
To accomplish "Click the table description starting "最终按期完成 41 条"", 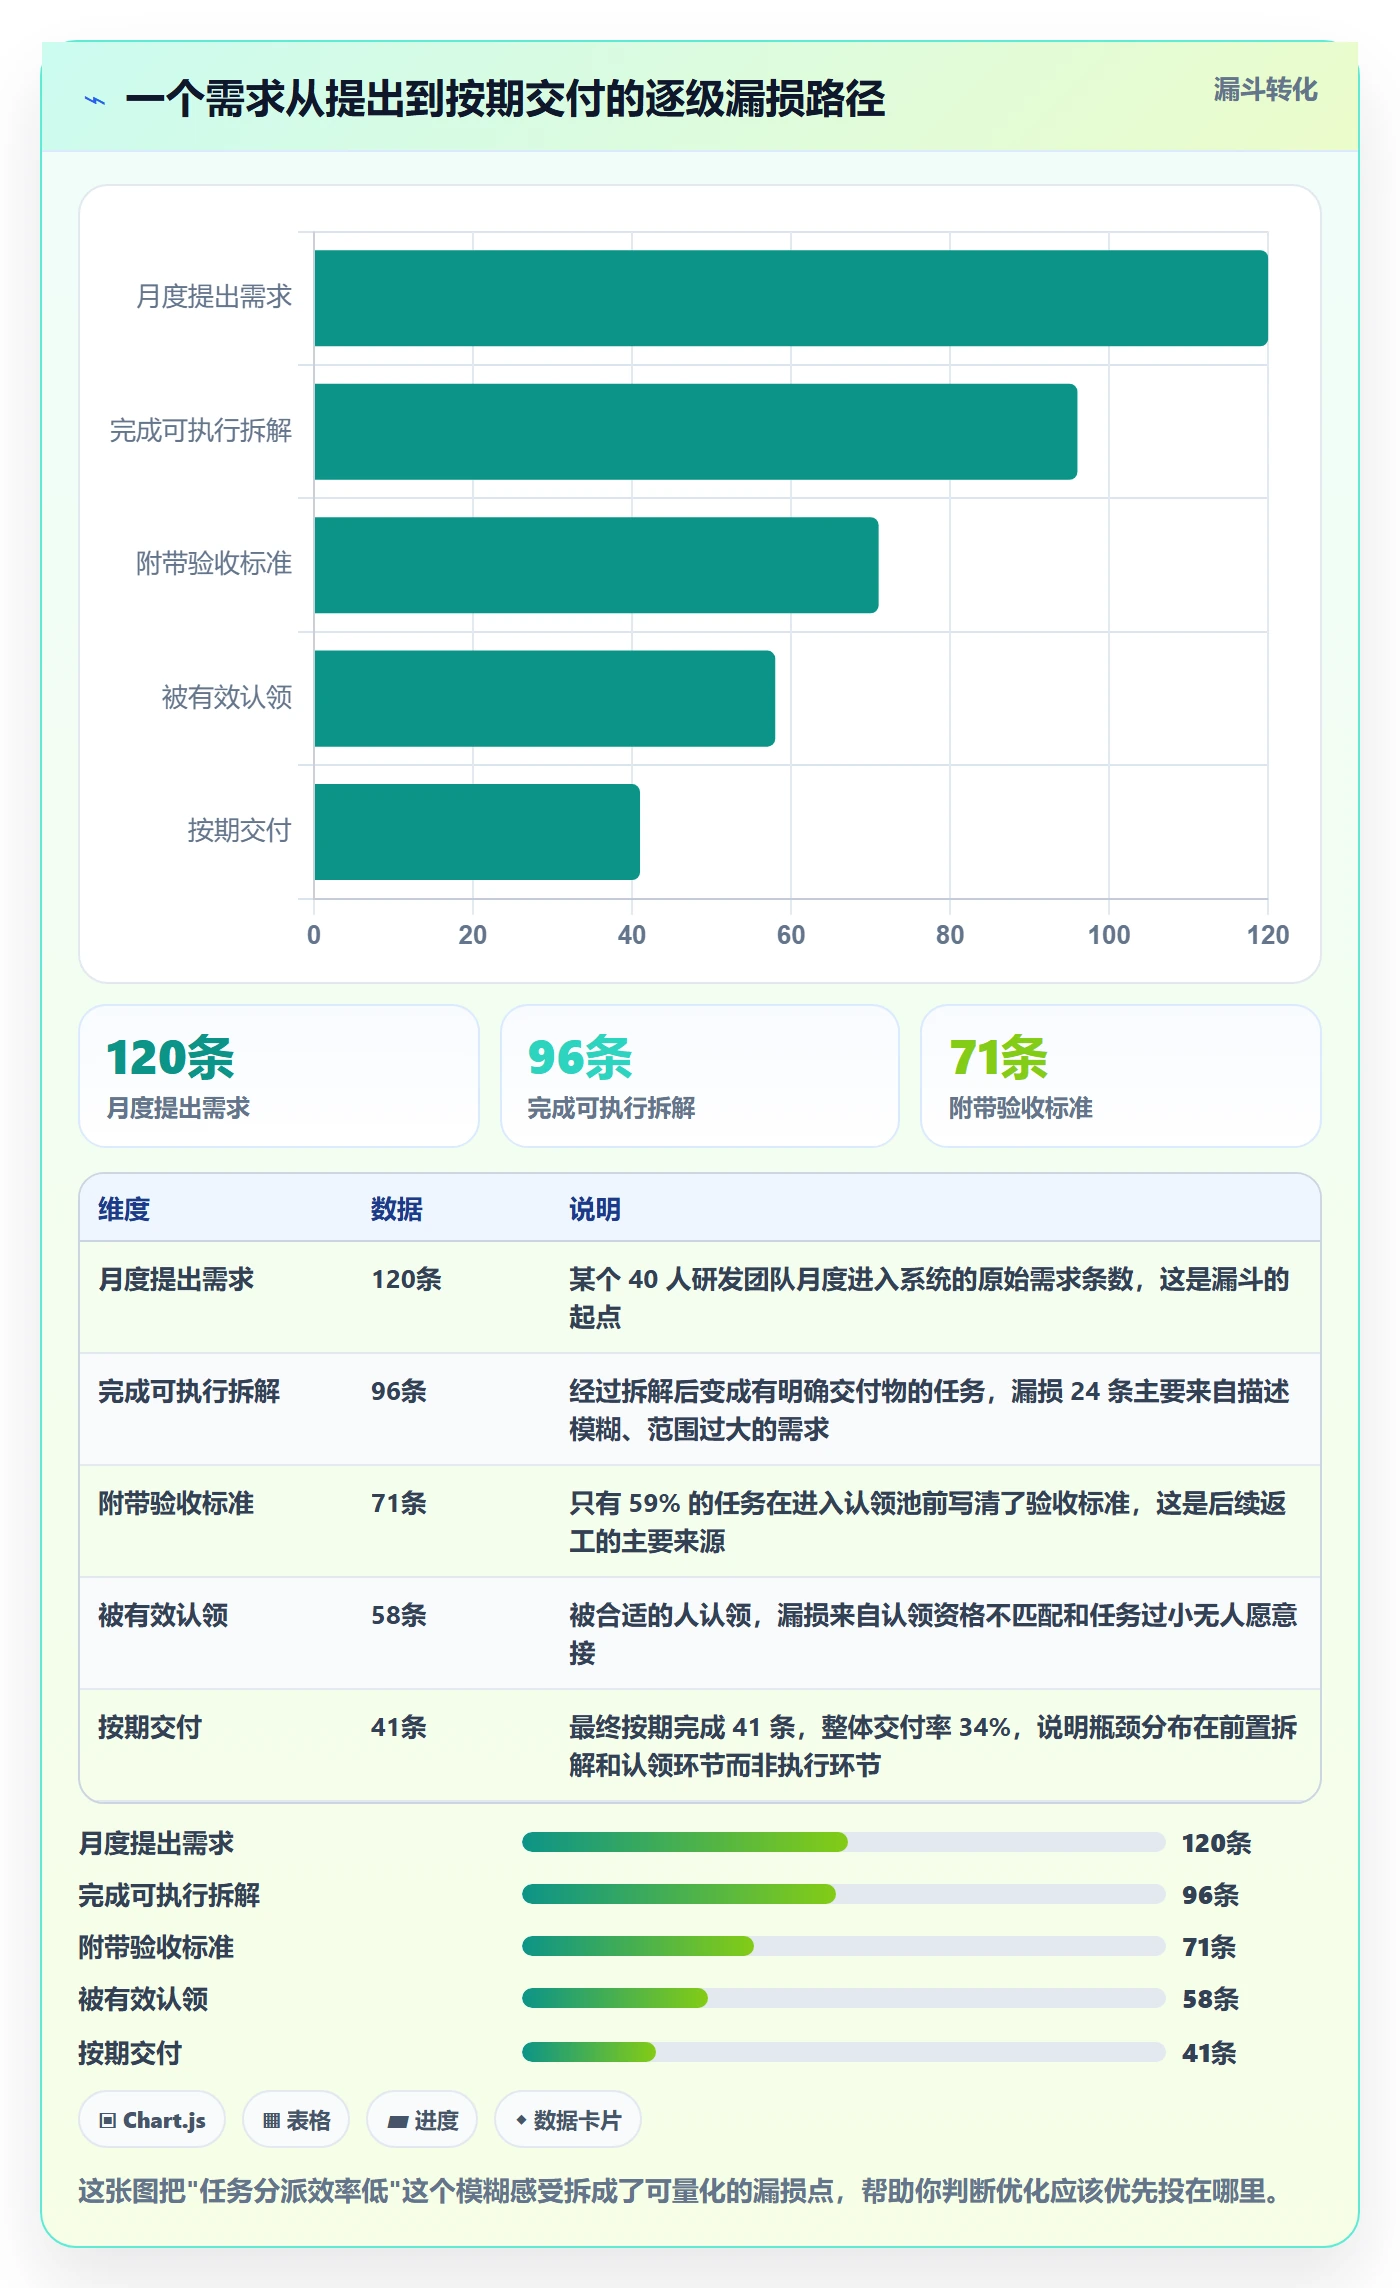I will pos(933,1746).
